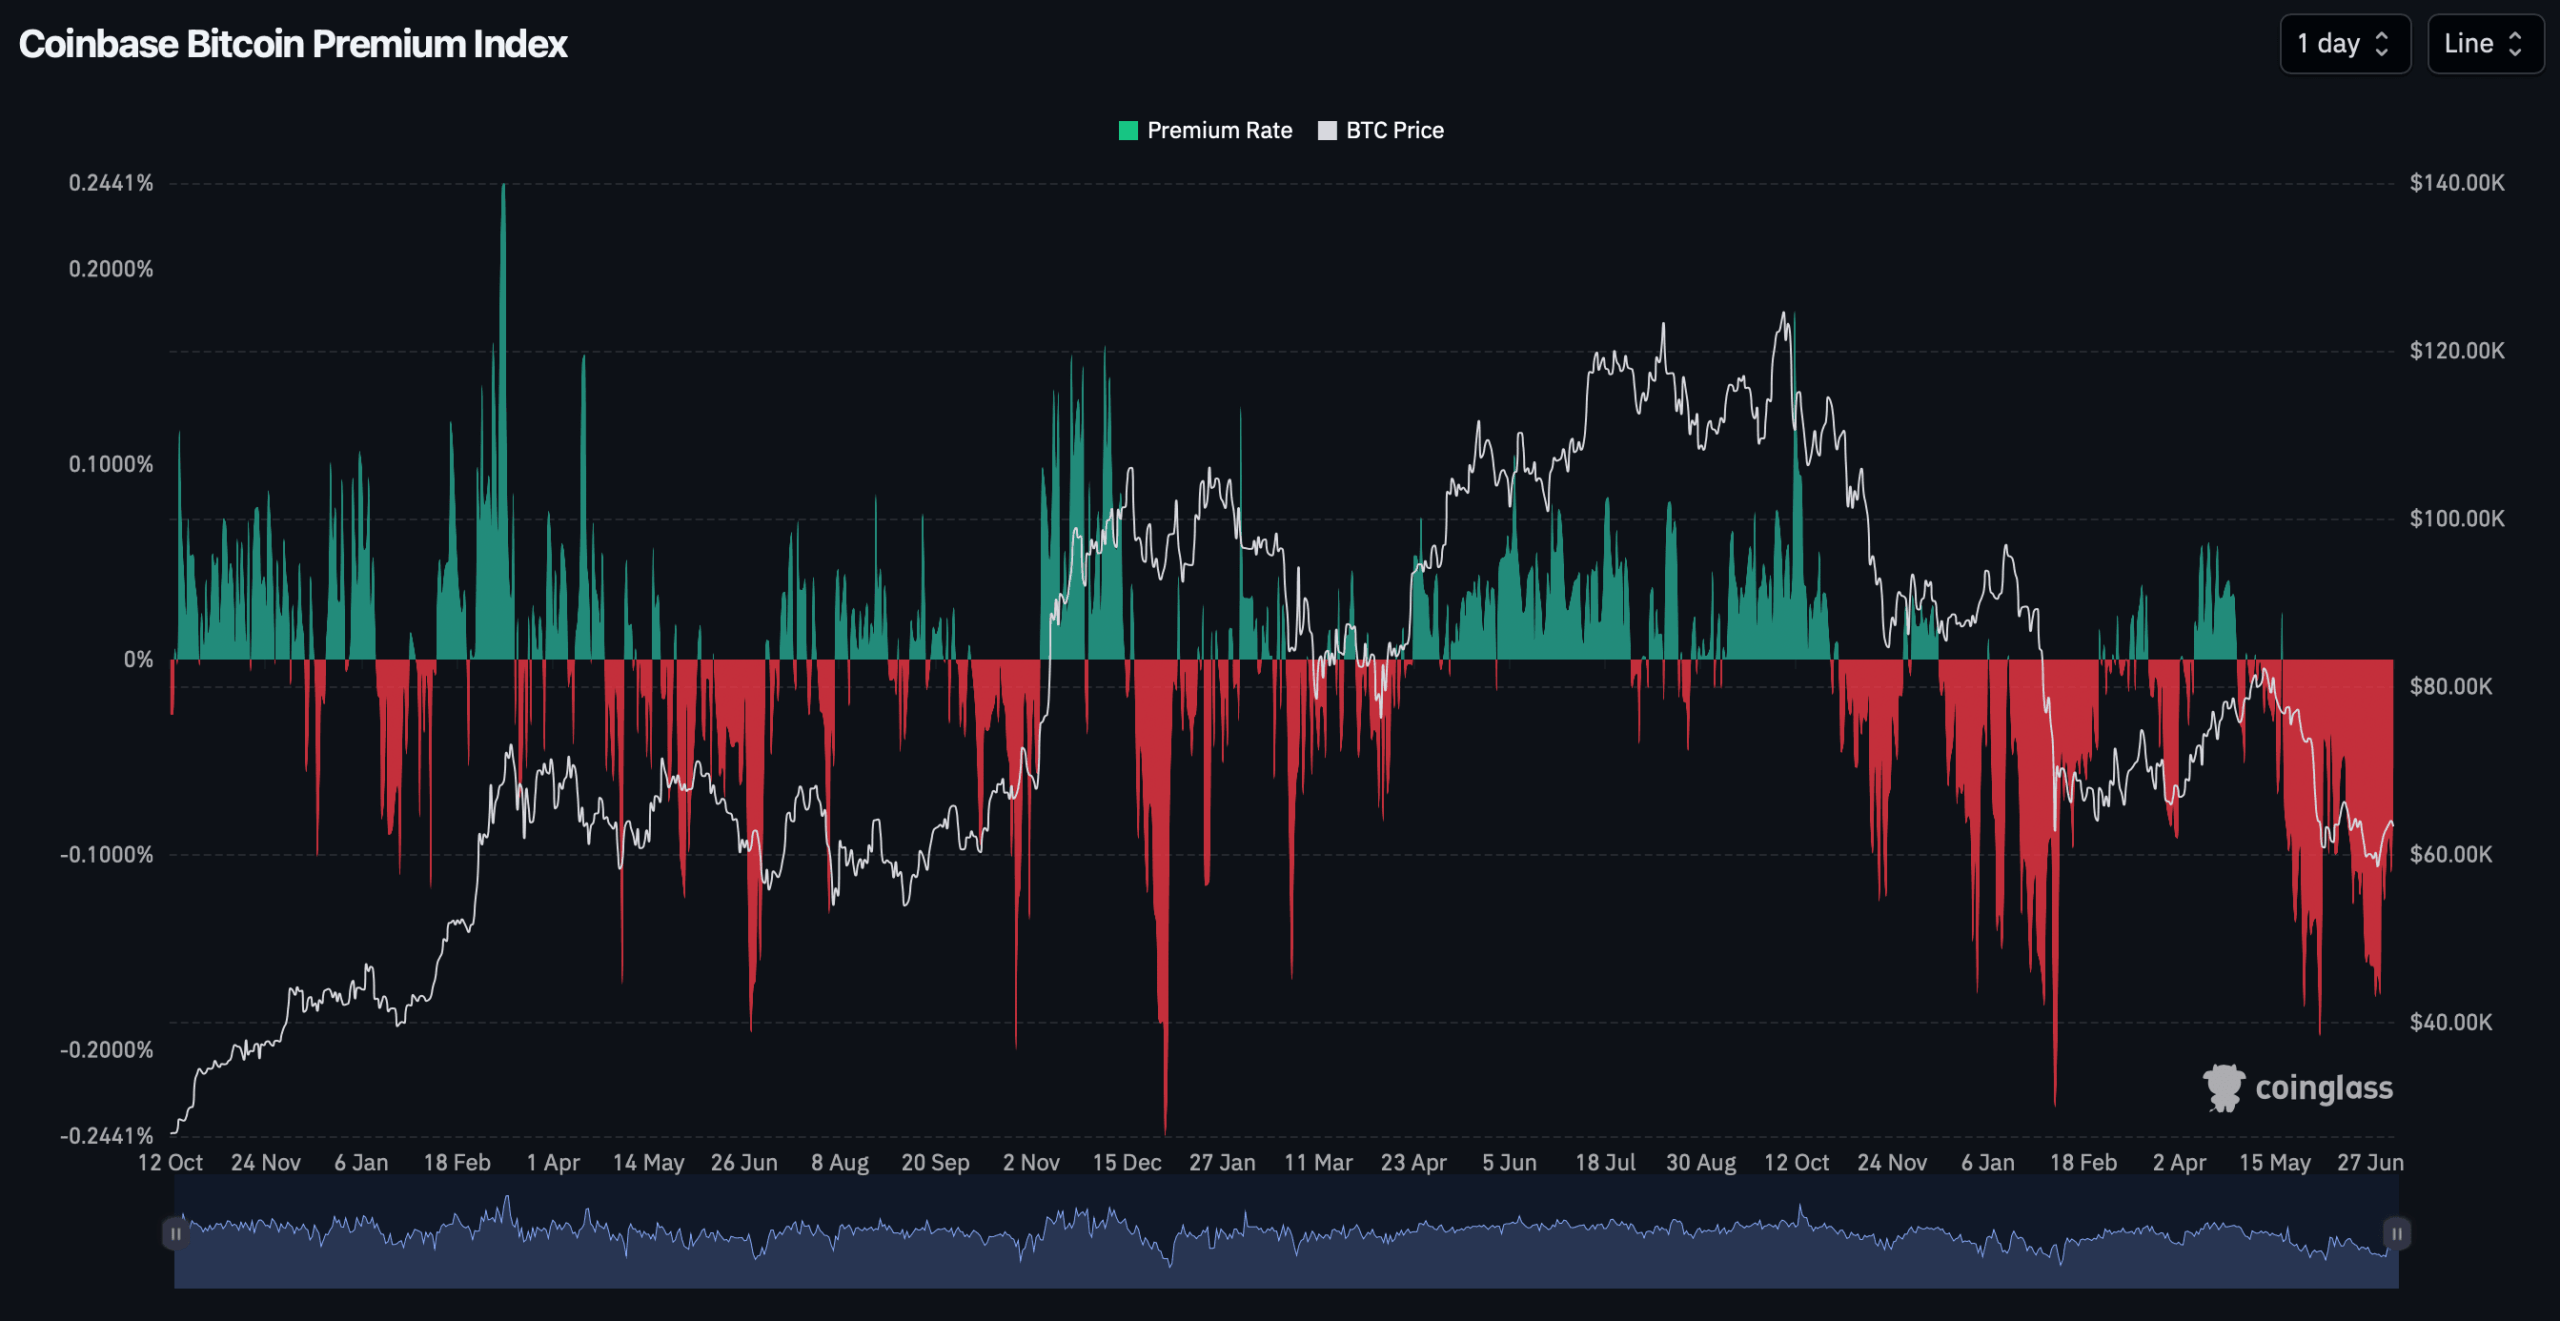Click the $140.00K price axis label
Viewport: 2560px width, 1321px height.
pos(2457,183)
